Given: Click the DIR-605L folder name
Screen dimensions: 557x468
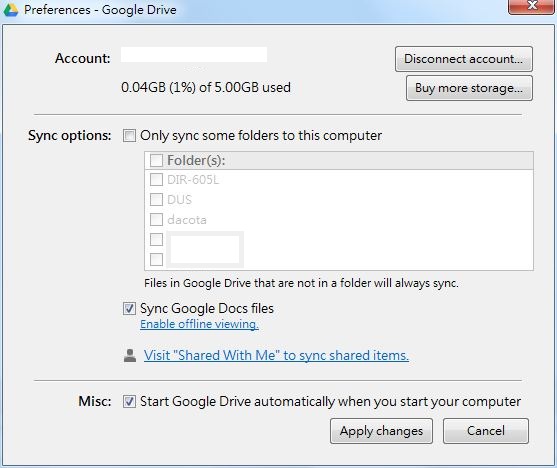Looking at the screenshot, I should coord(193,180).
